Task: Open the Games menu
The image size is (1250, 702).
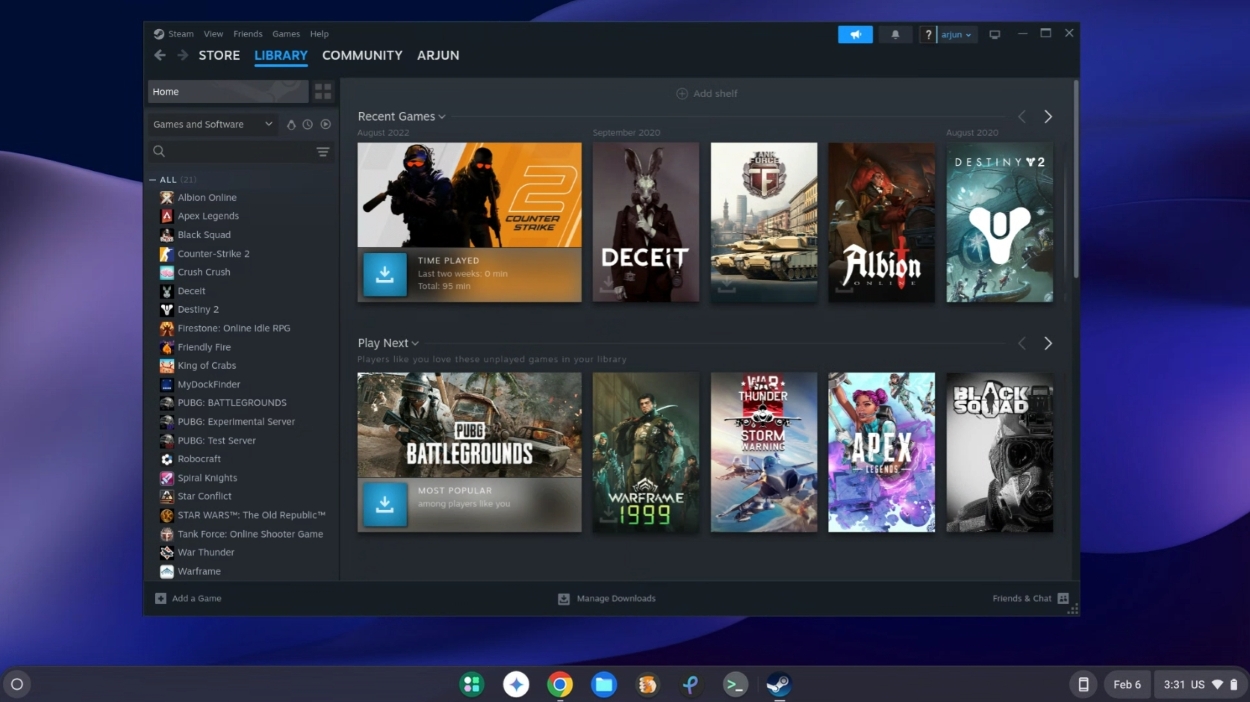Action: click(286, 34)
